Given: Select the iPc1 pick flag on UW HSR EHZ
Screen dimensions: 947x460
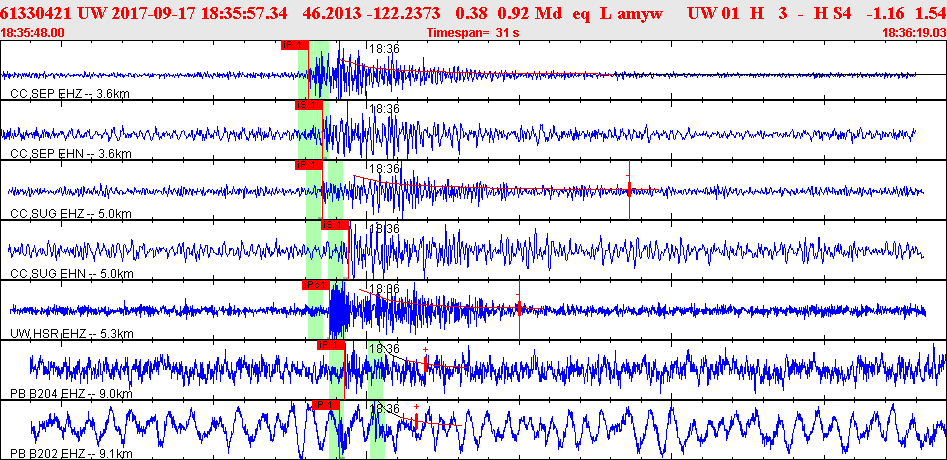Looking at the screenshot, I should tap(315, 285).
